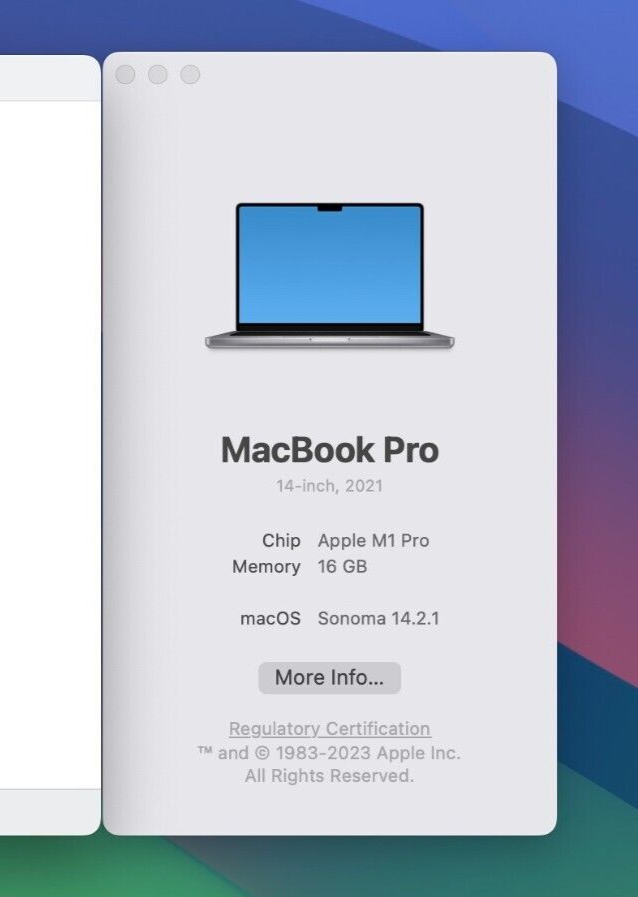This screenshot has height=897, width=638.
Task: Click the All Rights Reserved text
Action: pyautogui.click(x=329, y=776)
